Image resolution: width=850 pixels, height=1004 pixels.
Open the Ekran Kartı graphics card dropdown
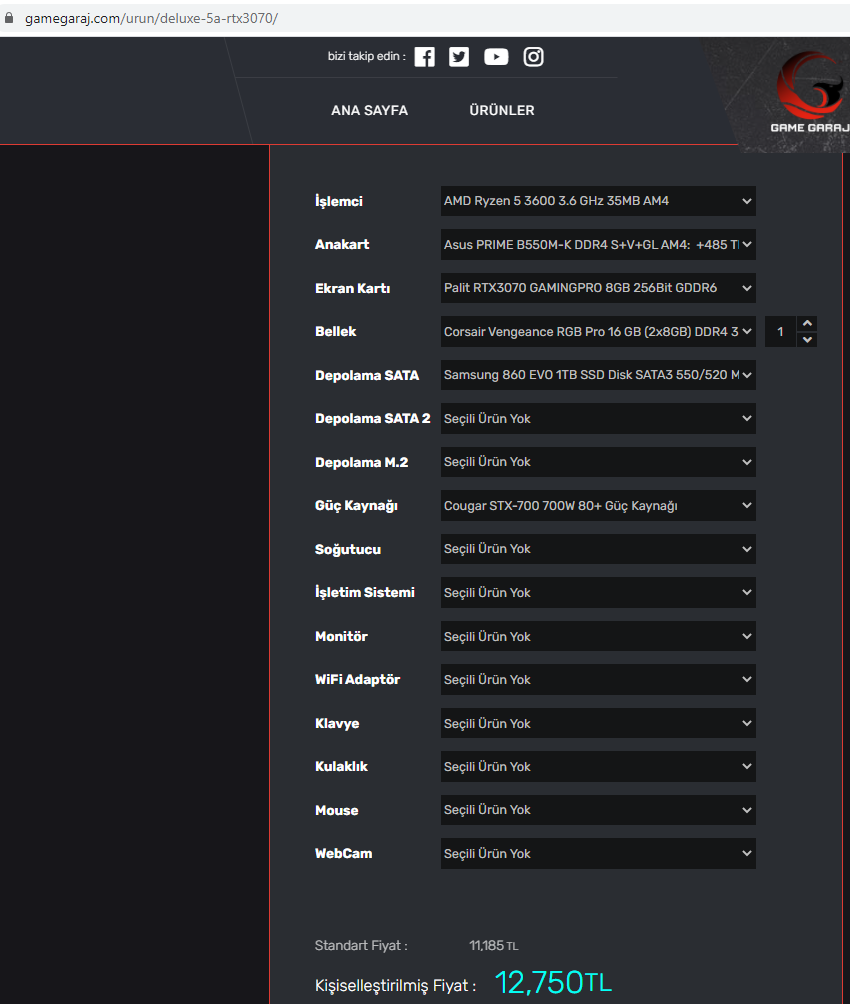pyautogui.click(x=598, y=288)
